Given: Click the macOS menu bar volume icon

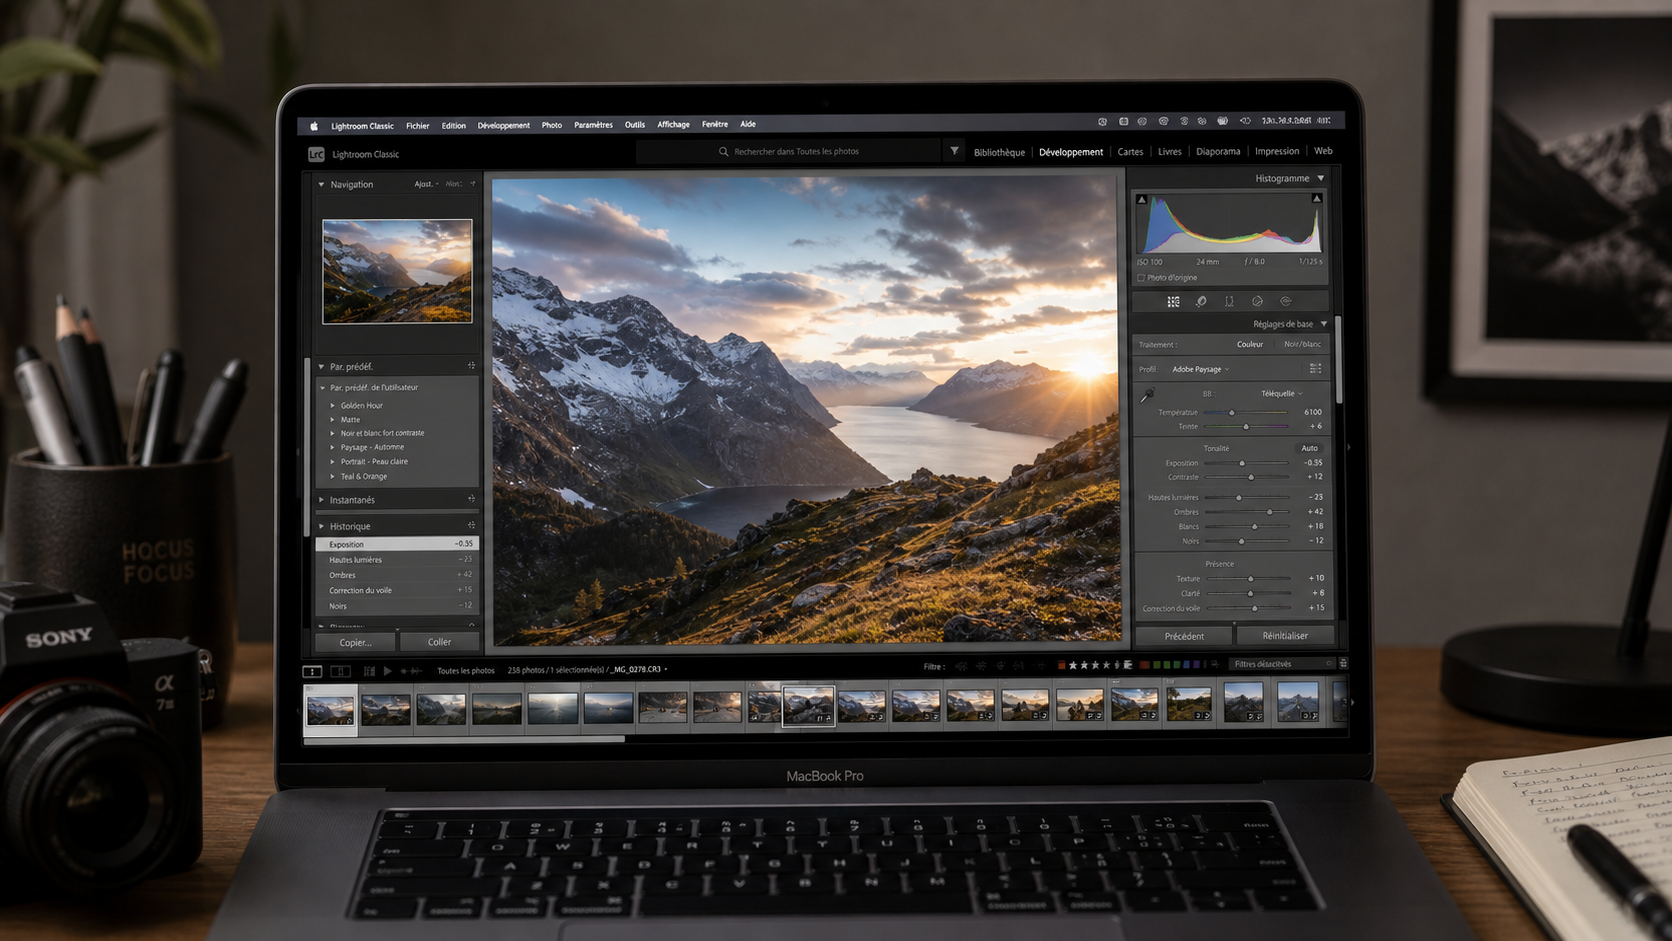Looking at the screenshot, I should click(x=1245, y=121).
